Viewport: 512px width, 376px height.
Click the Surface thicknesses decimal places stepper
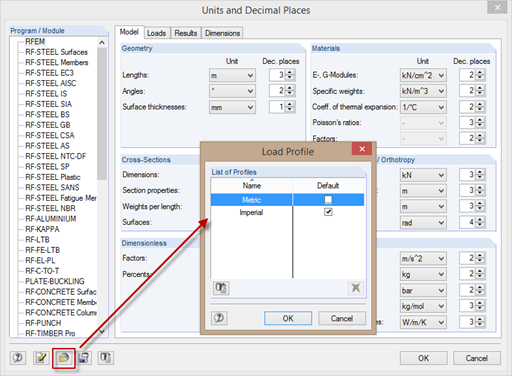point(290,107)
